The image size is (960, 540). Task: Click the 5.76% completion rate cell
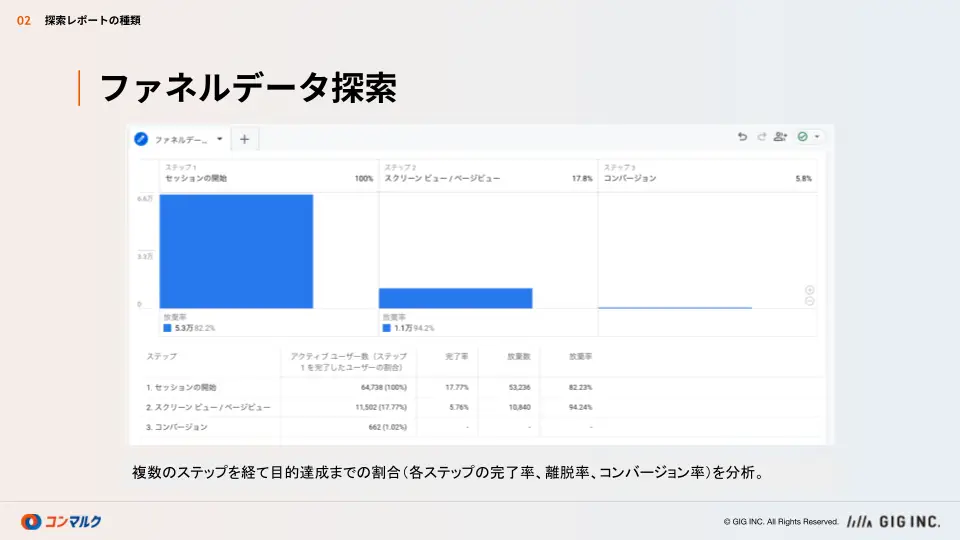(459, 407)
